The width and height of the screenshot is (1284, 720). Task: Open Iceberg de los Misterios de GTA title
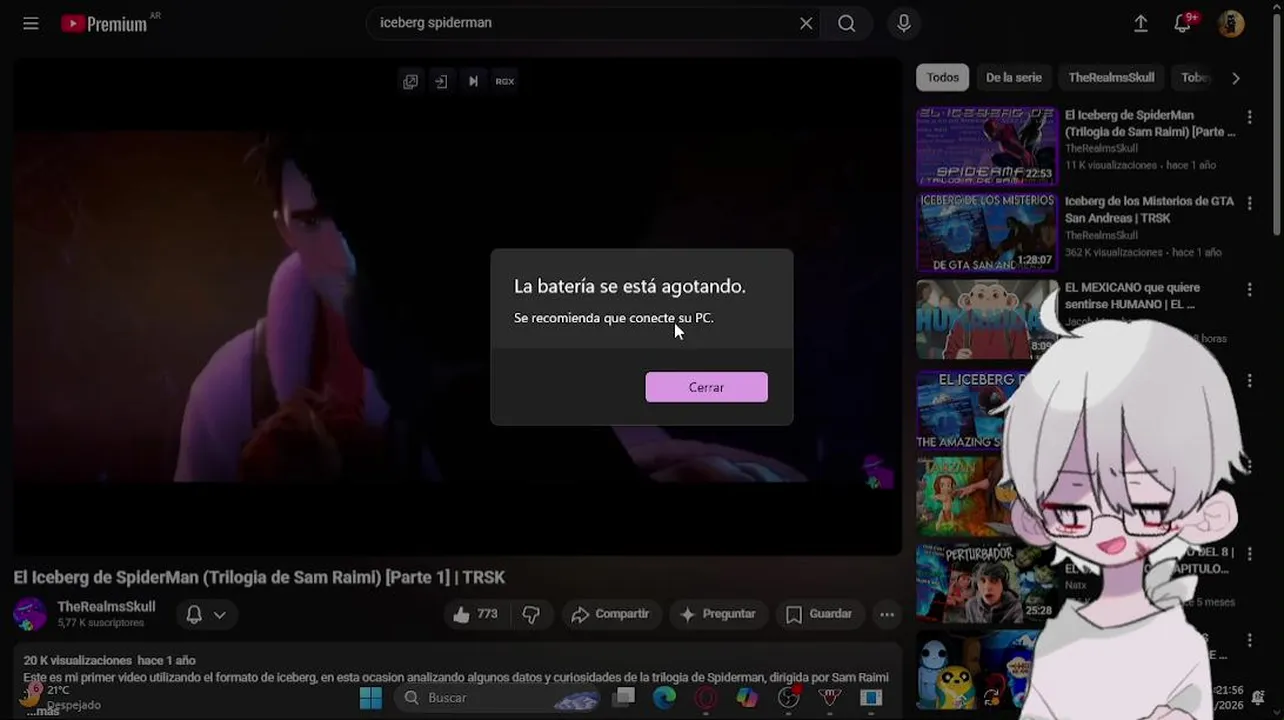(x=1149, y=209)
